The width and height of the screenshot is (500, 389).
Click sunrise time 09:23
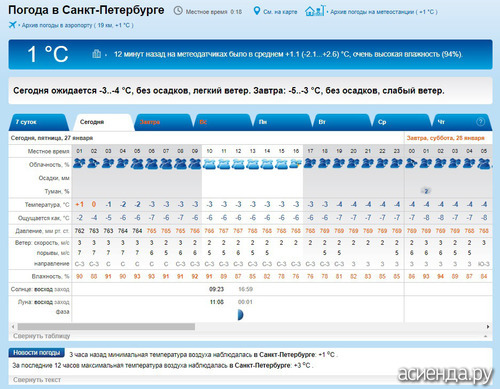coord(216,289)
